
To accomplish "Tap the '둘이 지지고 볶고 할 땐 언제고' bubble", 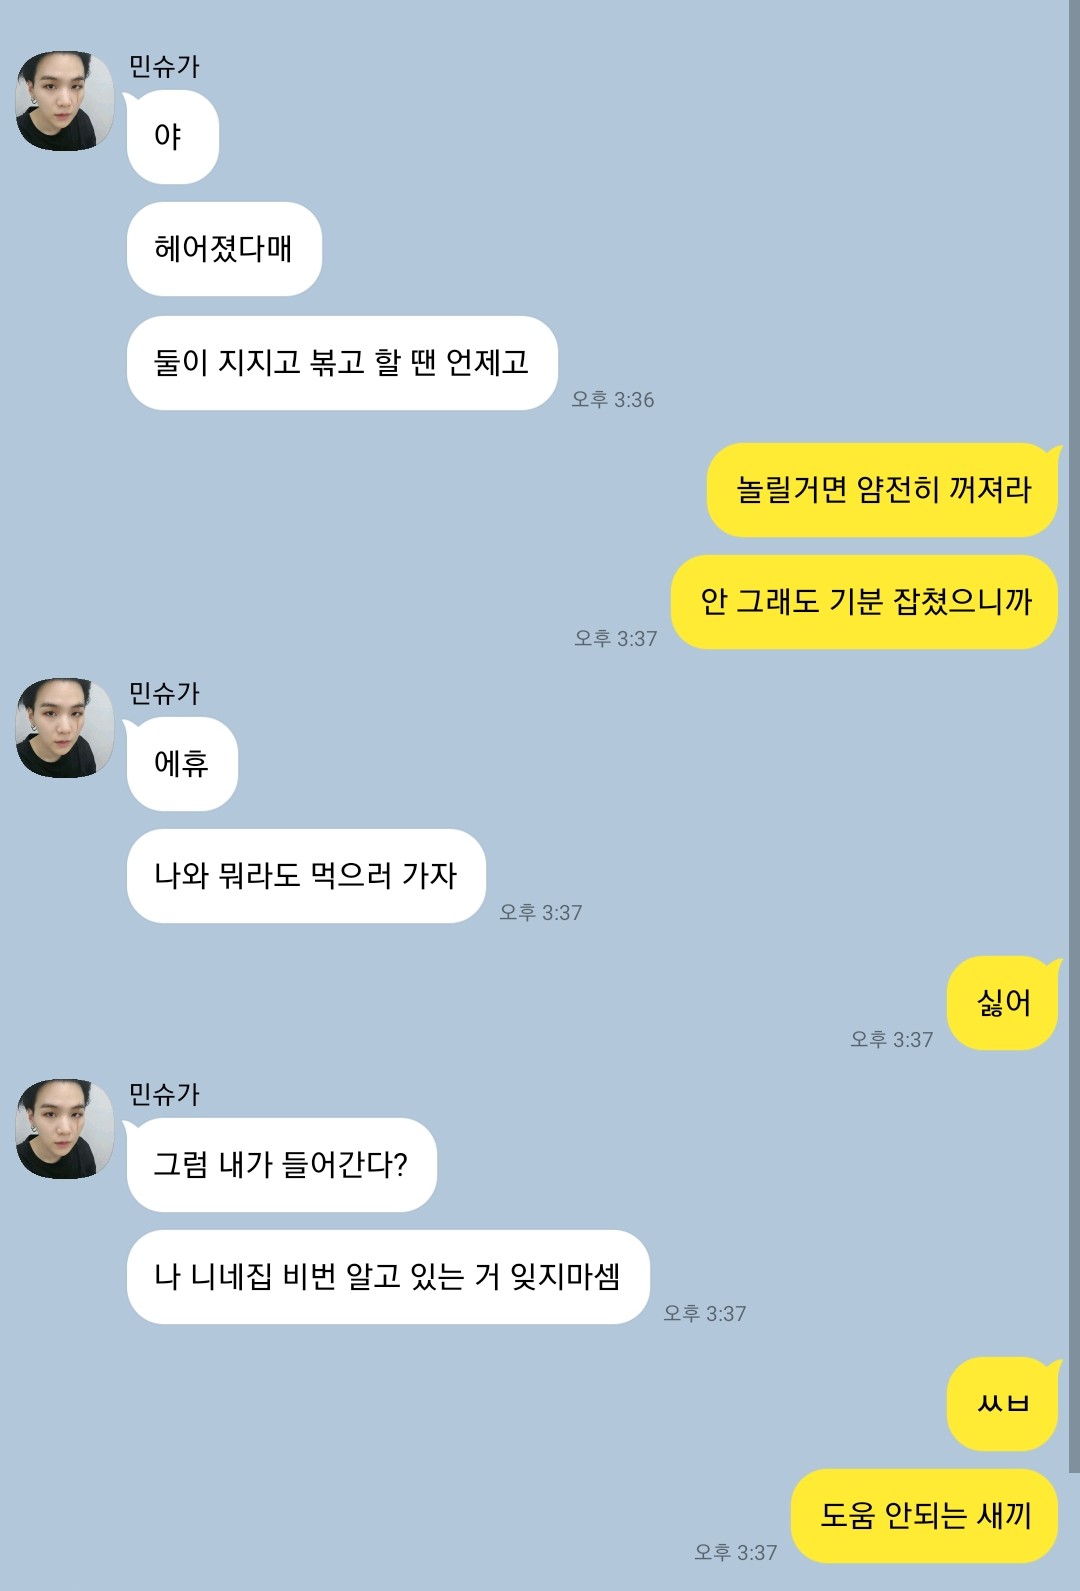I will (x=342, y=363).
